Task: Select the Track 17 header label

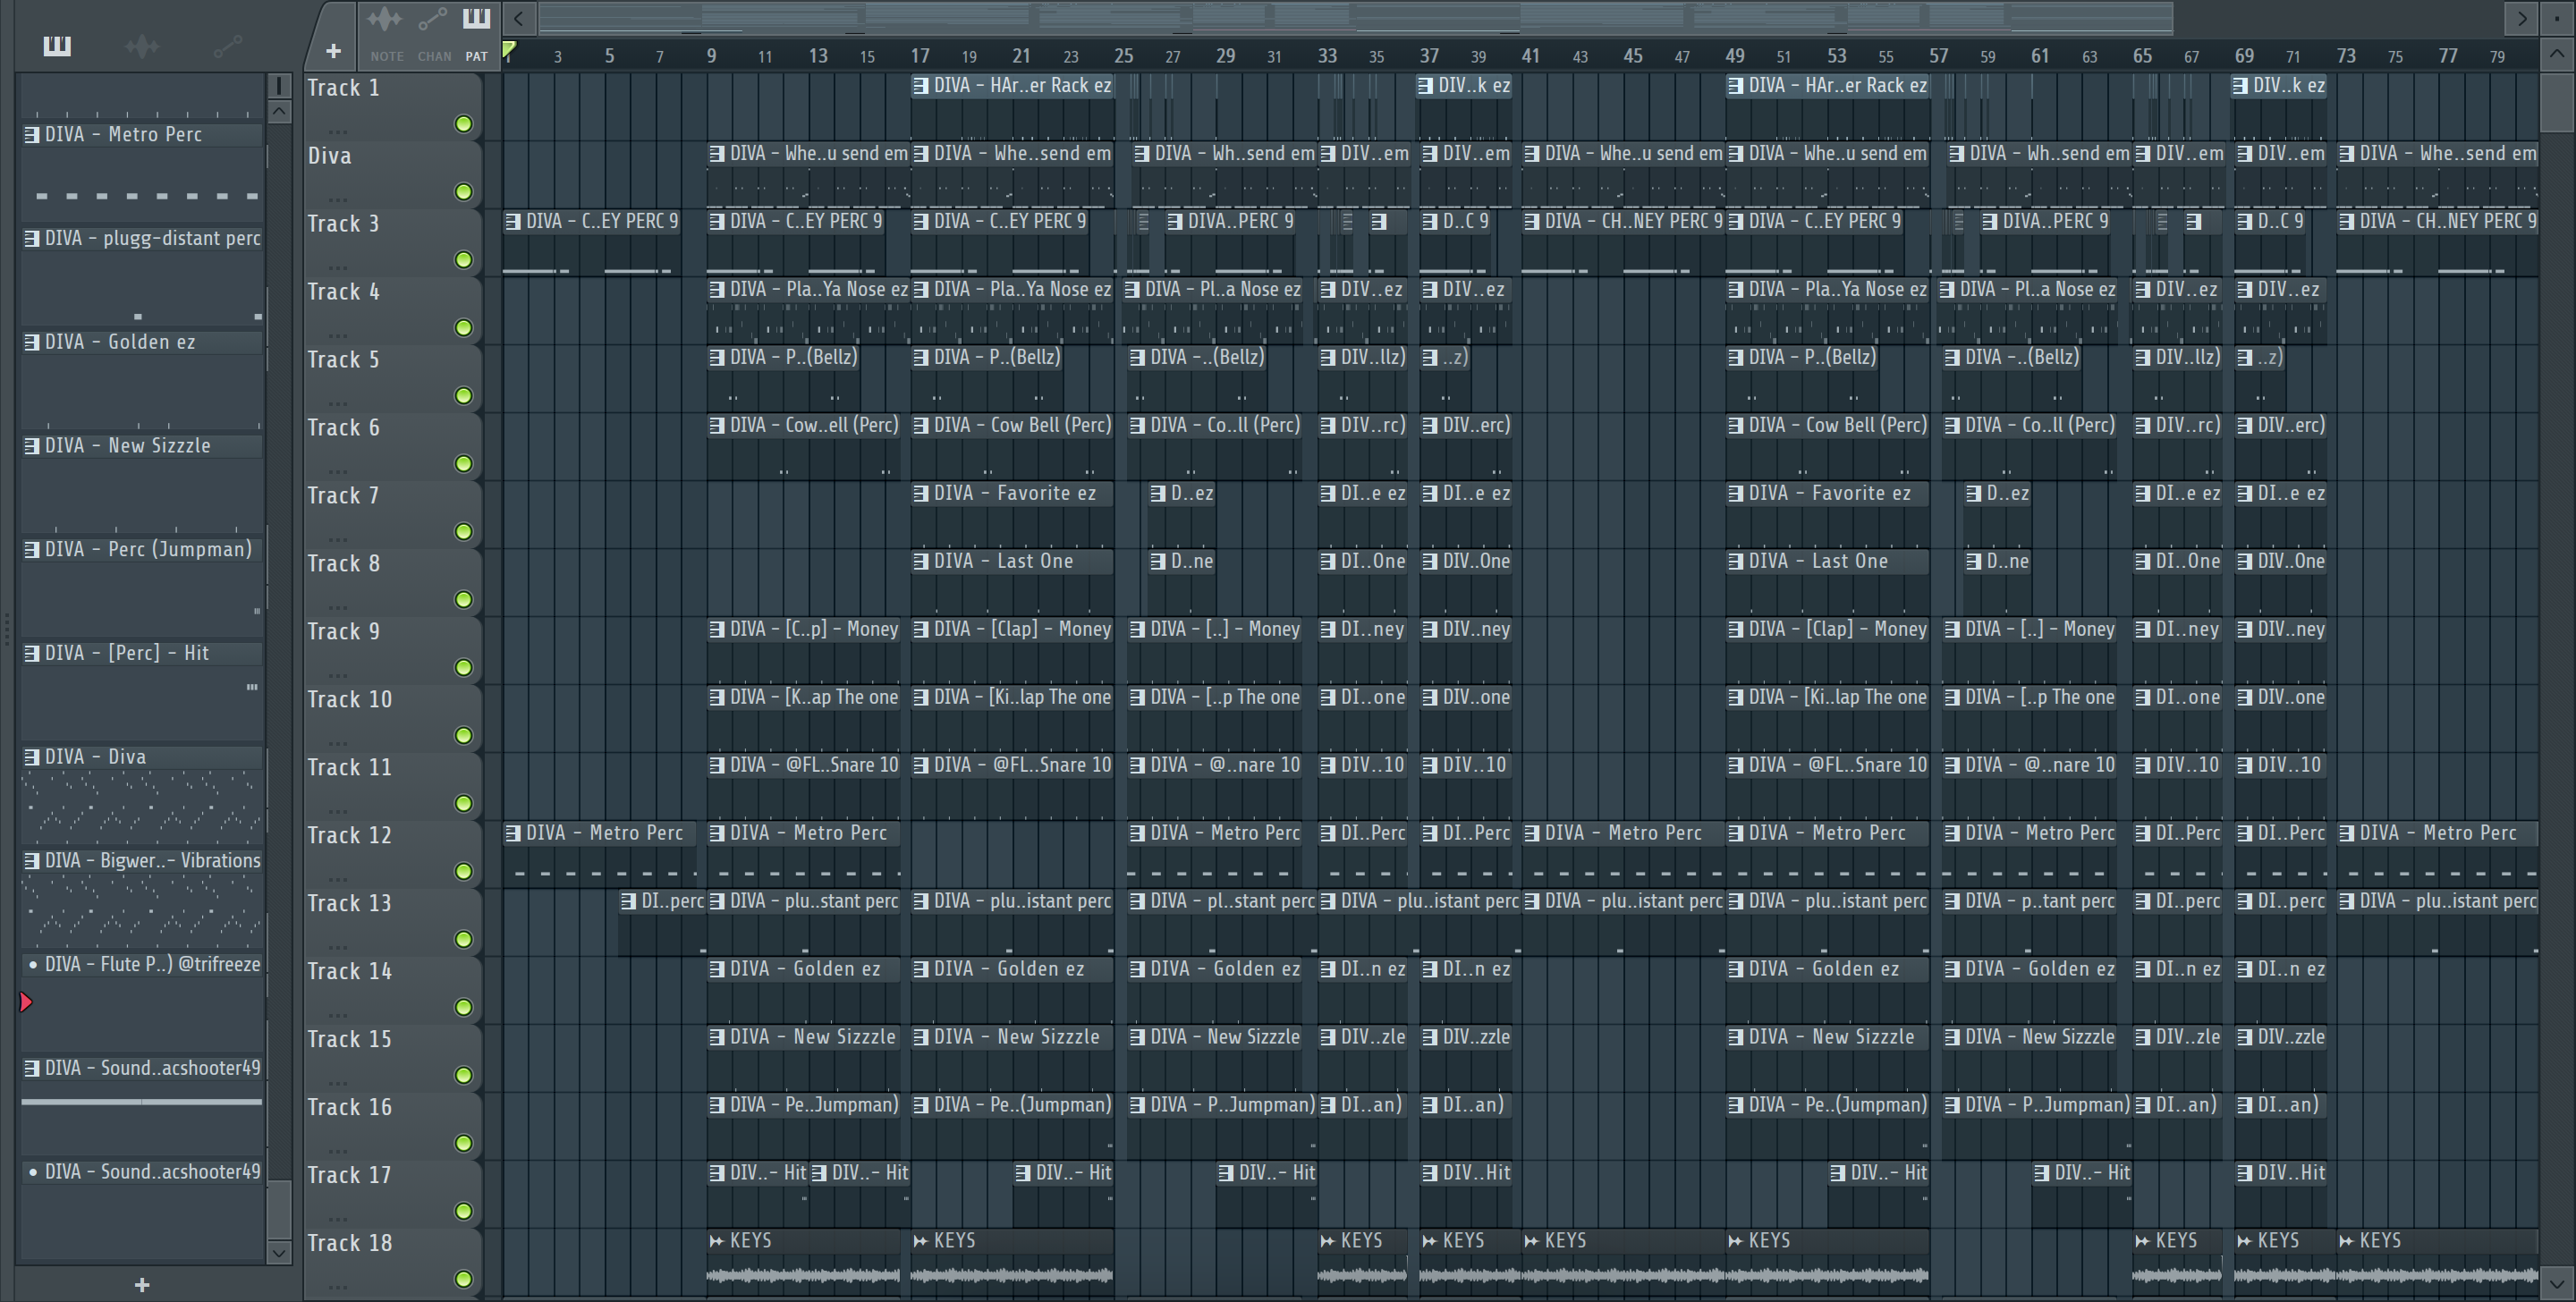Action: pyautogui.click(x=349, y=1176)
